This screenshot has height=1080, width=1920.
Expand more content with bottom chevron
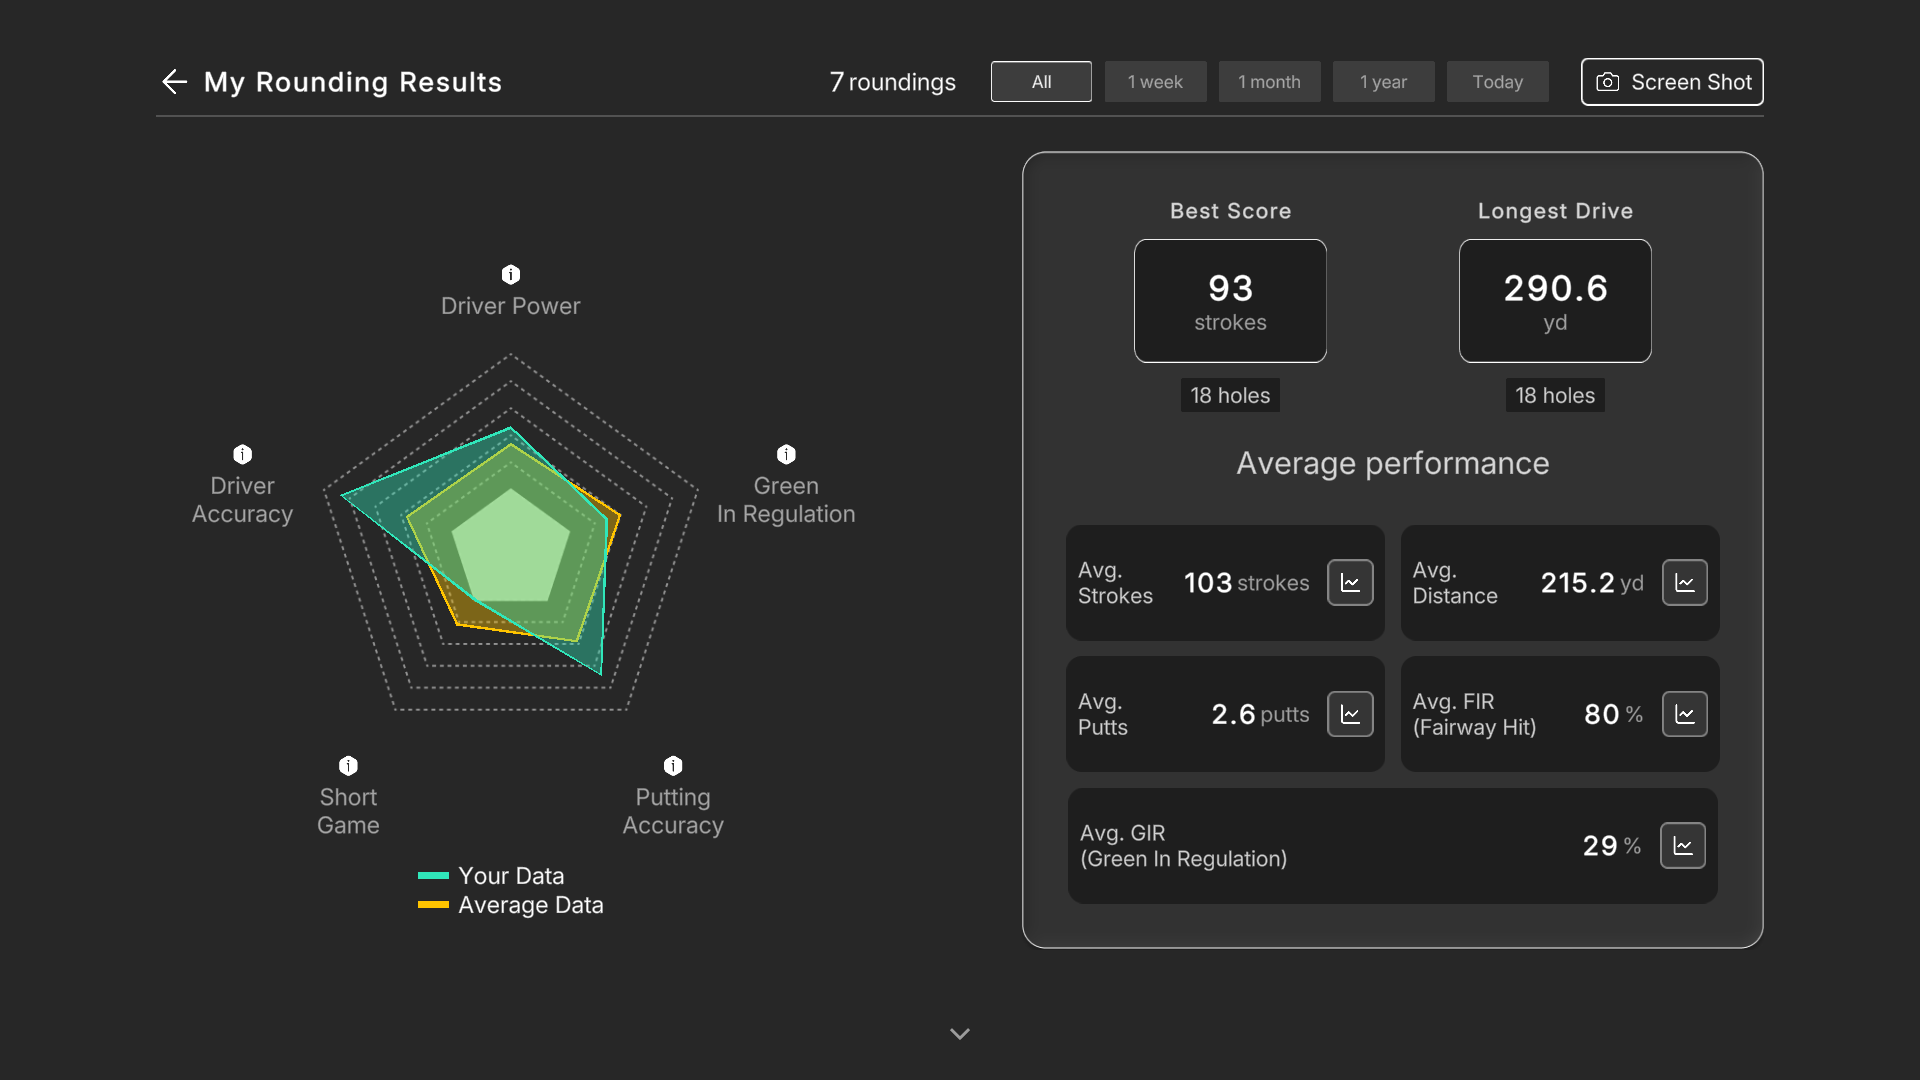click(960, 1034)
